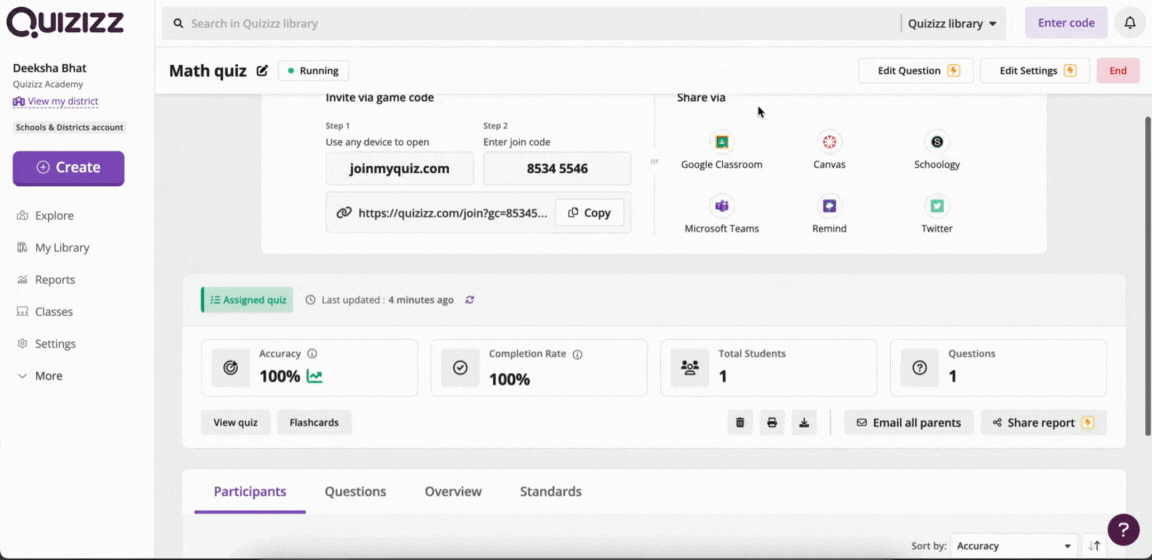Switch to the Questions tab

(x=356, y=492)
